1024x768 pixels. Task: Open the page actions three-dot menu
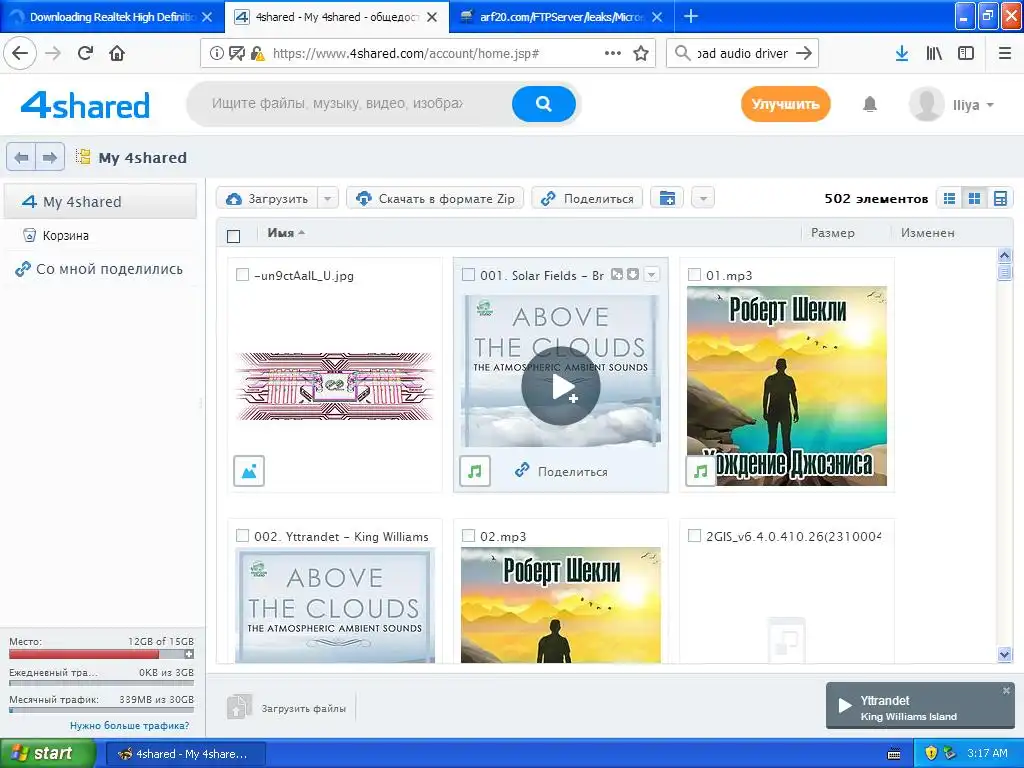pyautogui.click(x=613, y=54)
